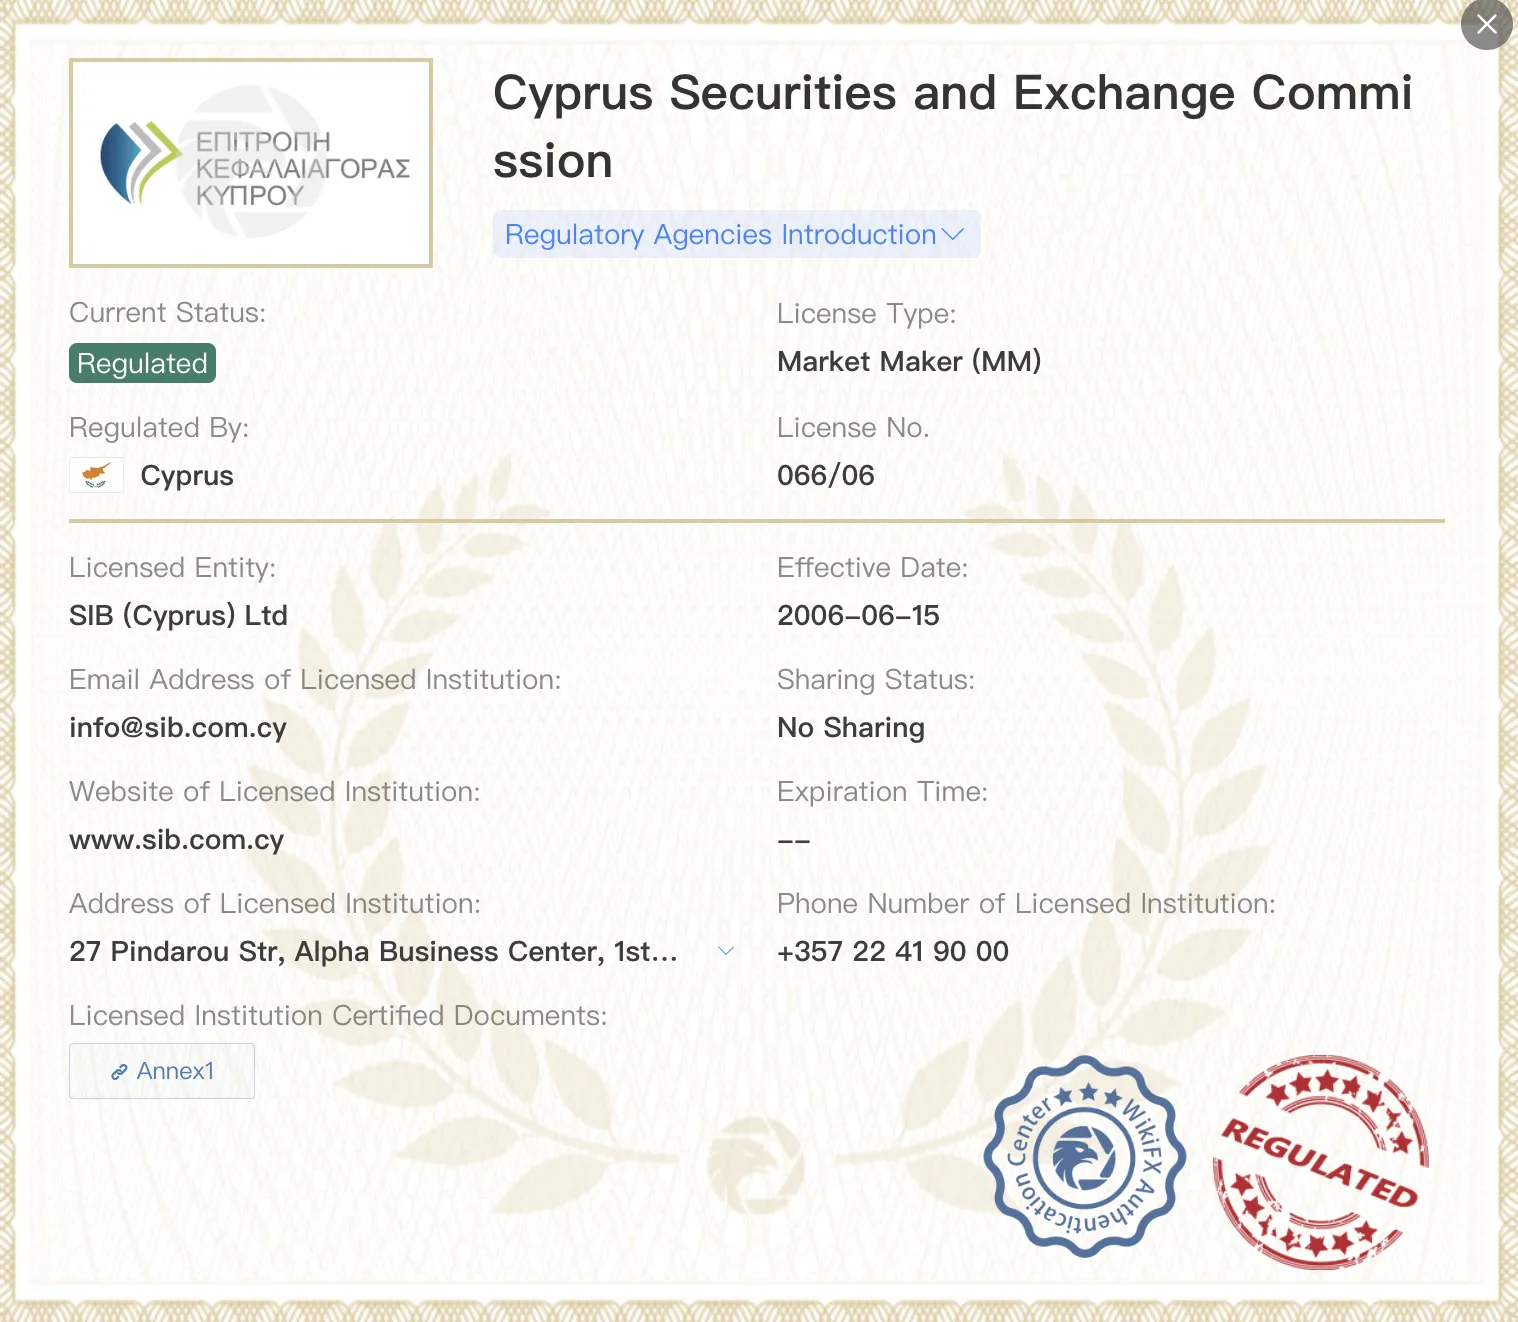Click the Sharing Status label
The width and height of the screenshot is (1518, 1322).
point(876,680)
